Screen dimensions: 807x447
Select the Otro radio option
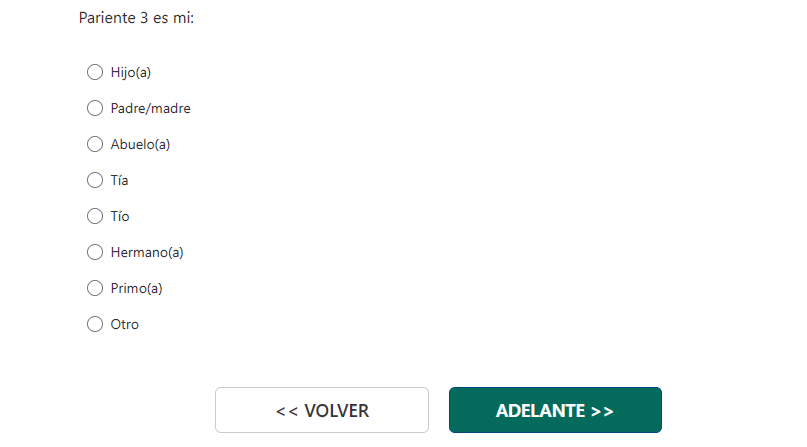point(95,324)
